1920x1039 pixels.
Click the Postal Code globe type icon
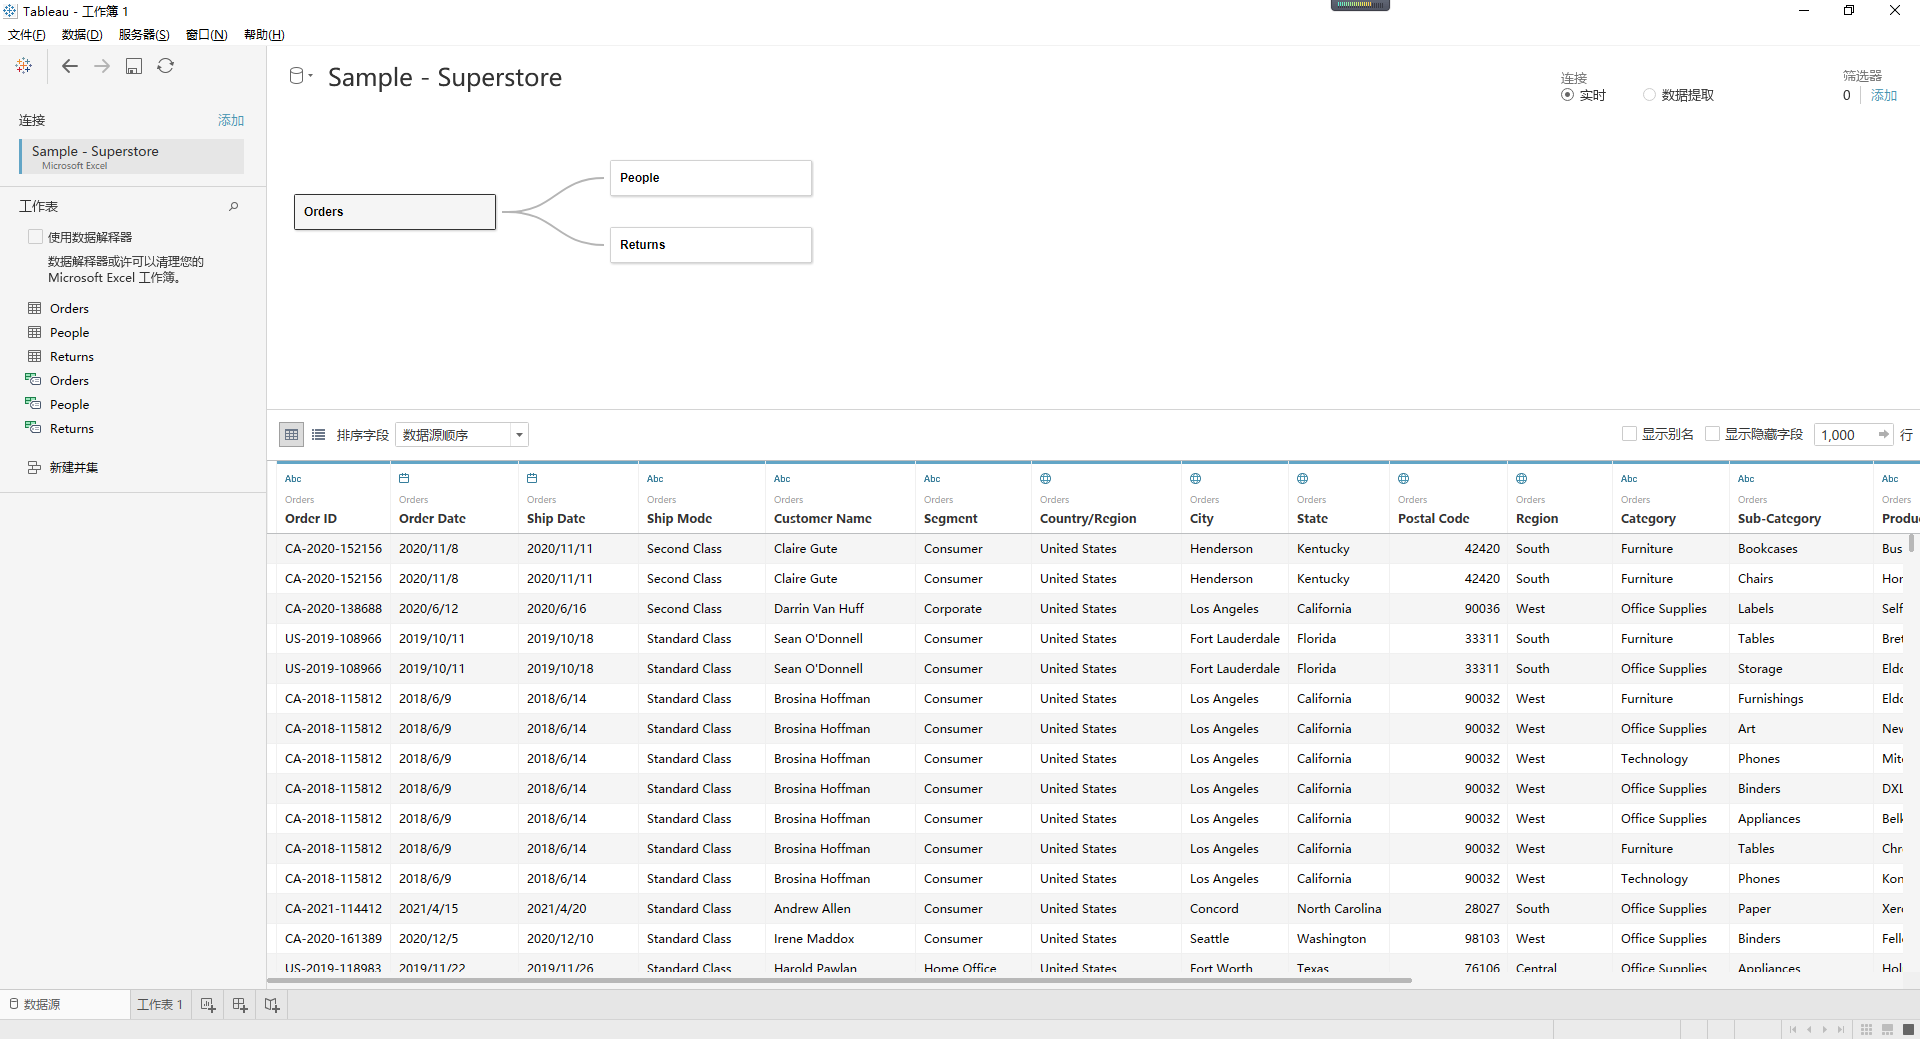click(1404, 478)
